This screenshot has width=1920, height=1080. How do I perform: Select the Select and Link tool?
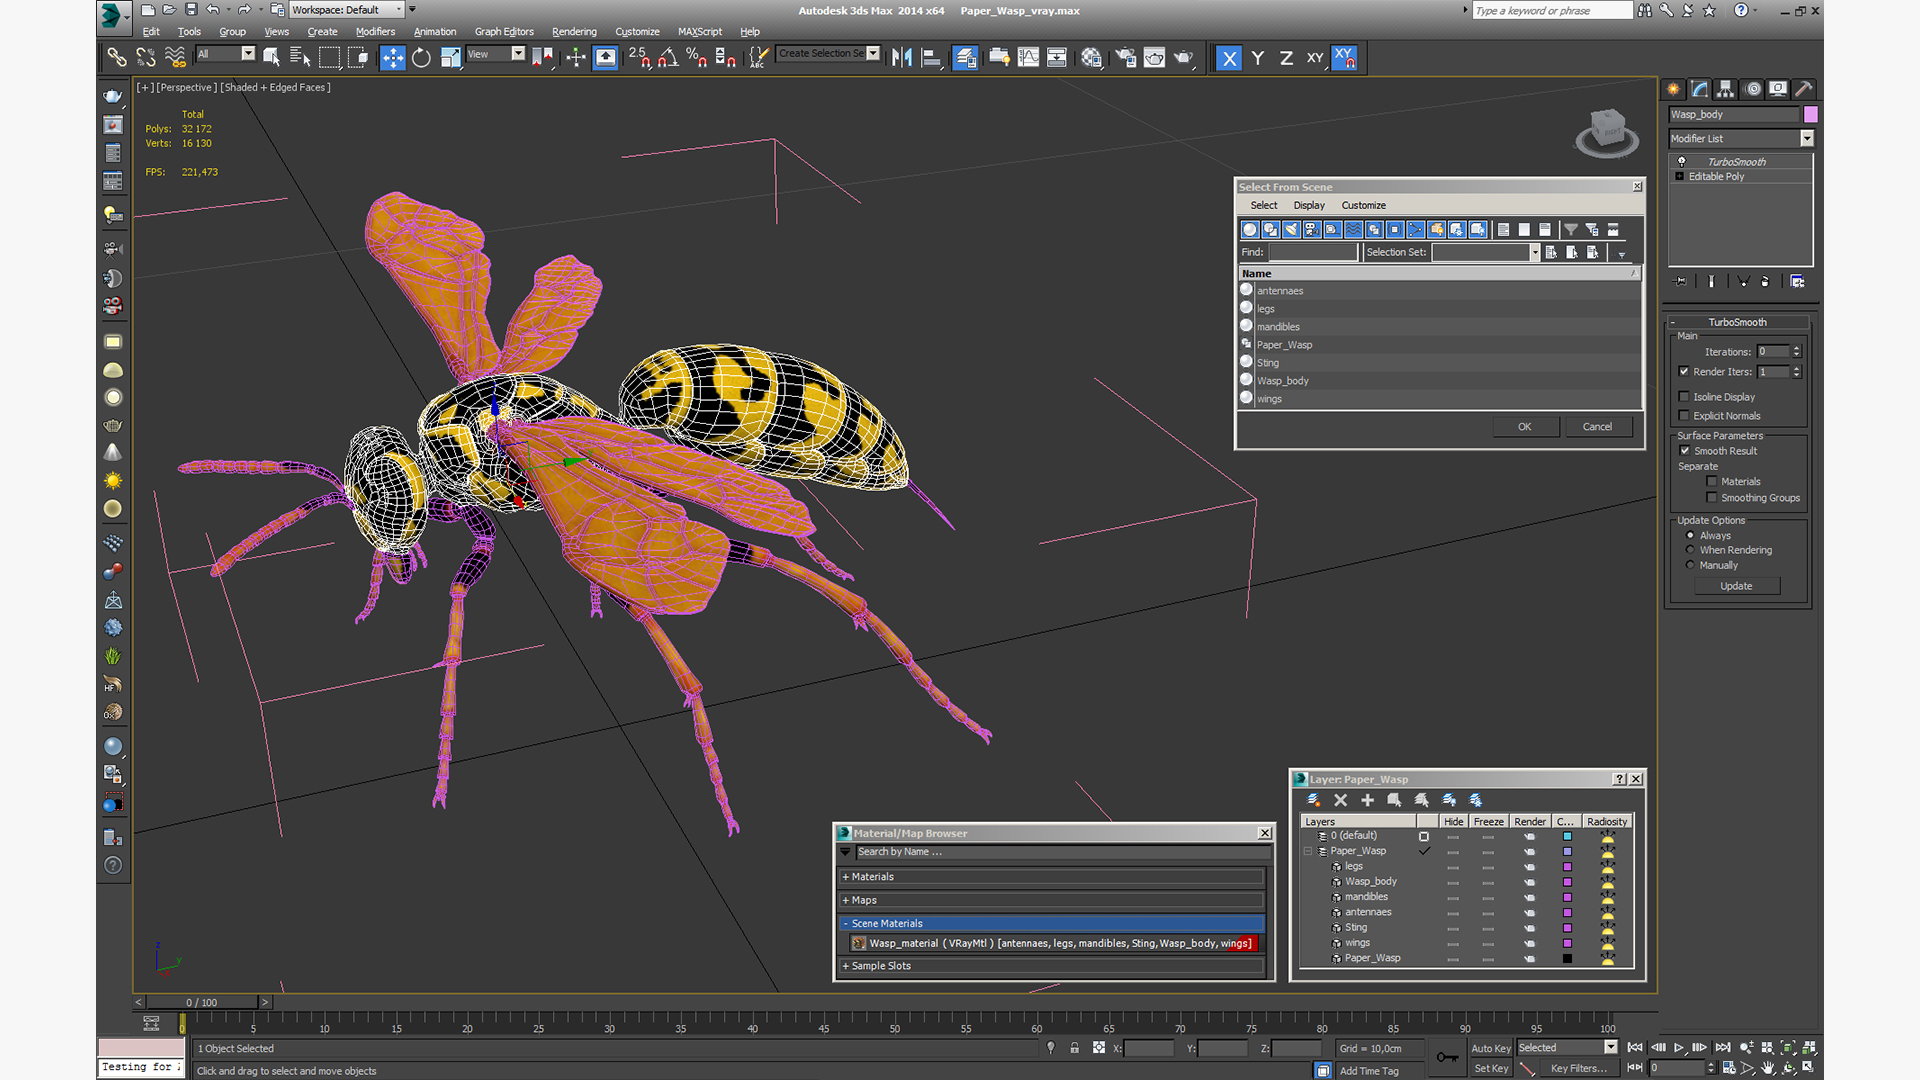pyautogui.click(x=117, y=57)
